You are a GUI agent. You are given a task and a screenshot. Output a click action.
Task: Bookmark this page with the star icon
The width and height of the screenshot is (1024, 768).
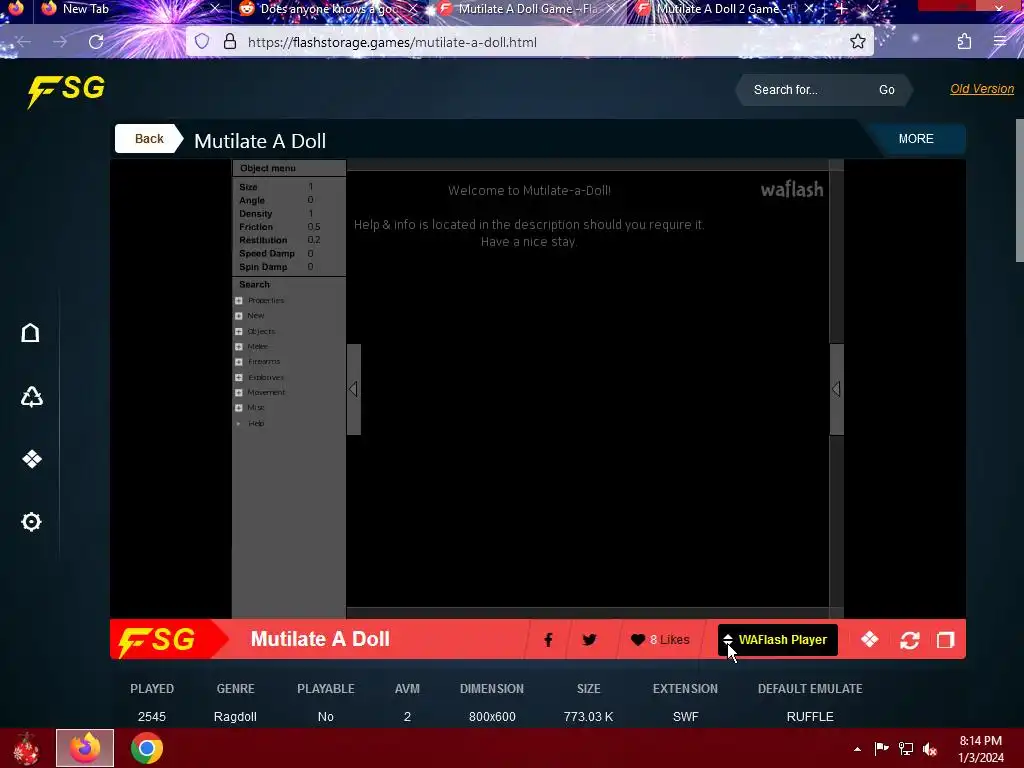click(857, 42)
